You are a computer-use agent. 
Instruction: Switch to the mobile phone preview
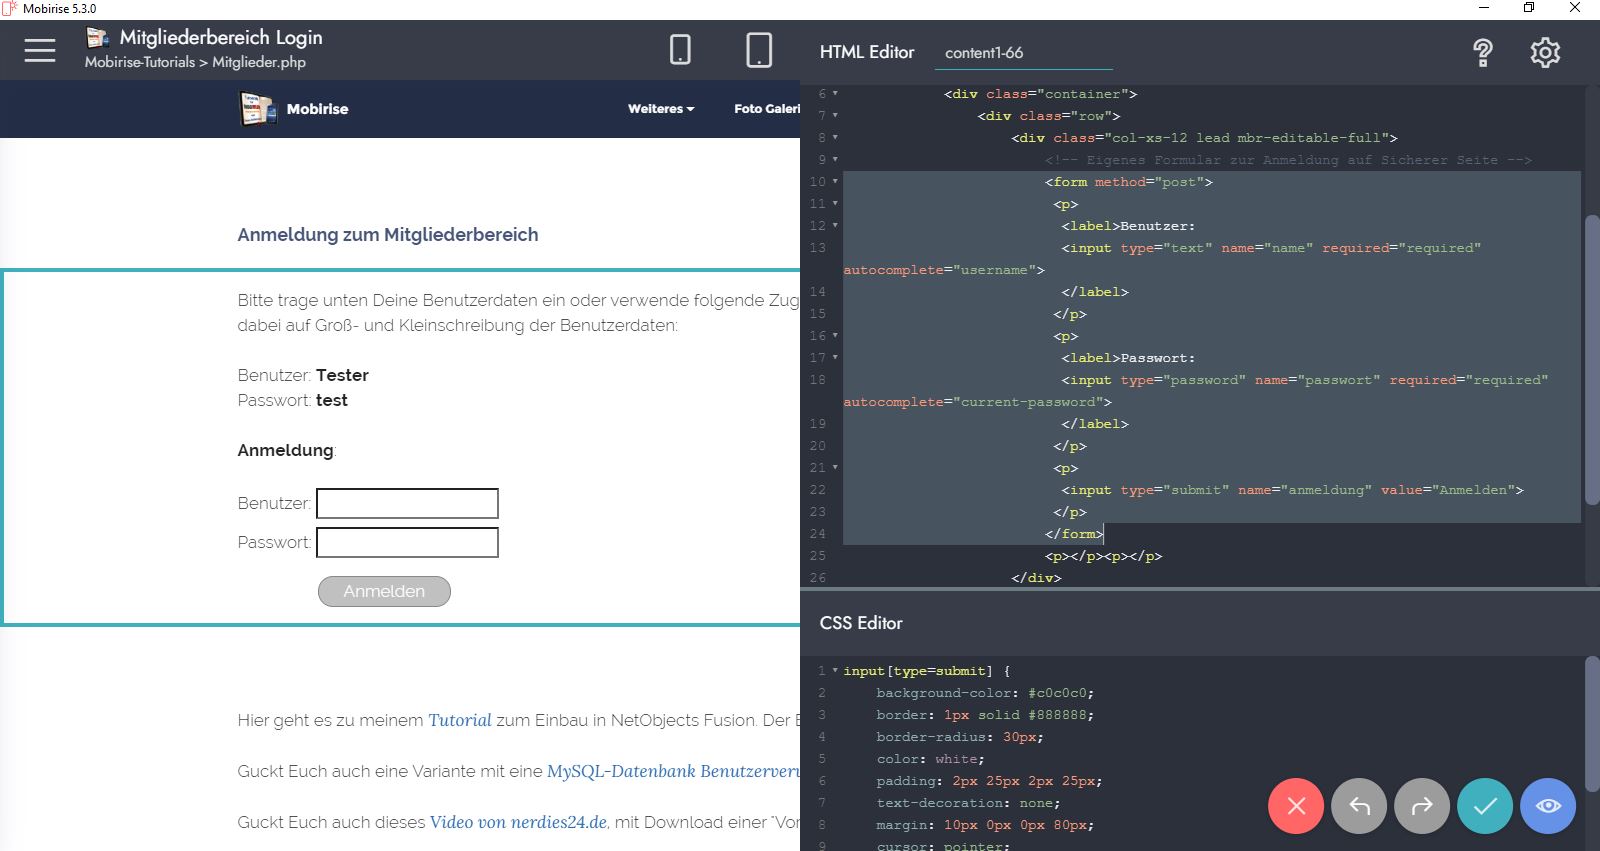click(680, 50)
